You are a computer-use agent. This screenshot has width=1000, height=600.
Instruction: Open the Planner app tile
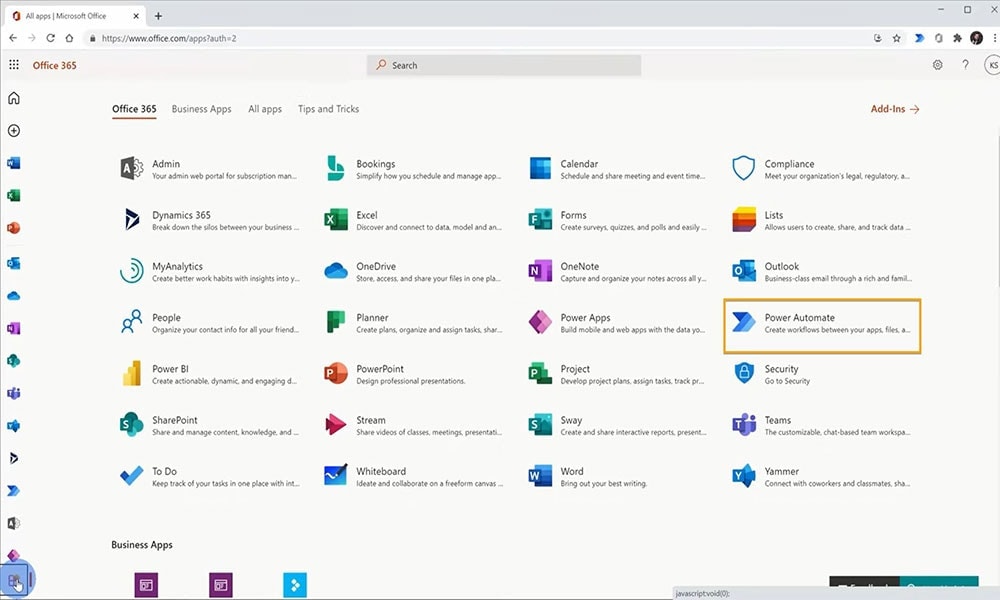413,323
